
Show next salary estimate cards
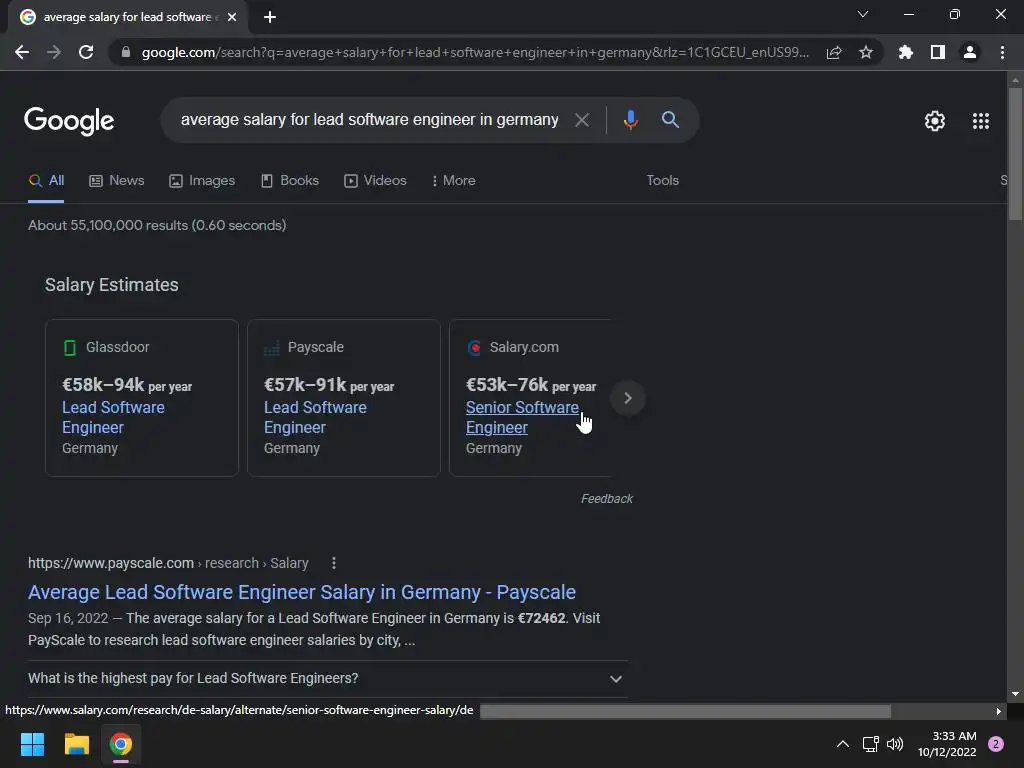pyautogui.click(x=628, y=398)
